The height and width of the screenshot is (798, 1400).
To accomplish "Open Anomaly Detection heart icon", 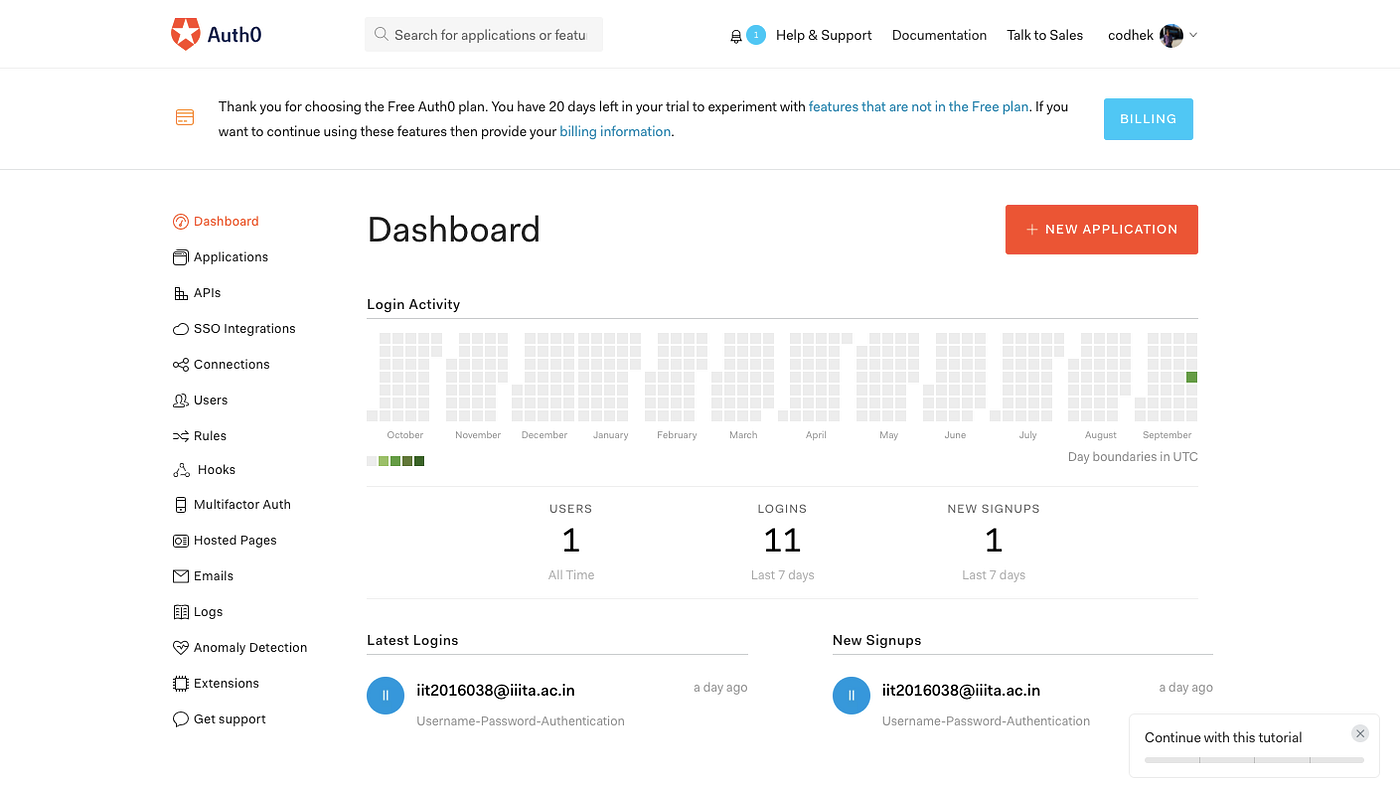I will tap(180, 648).
